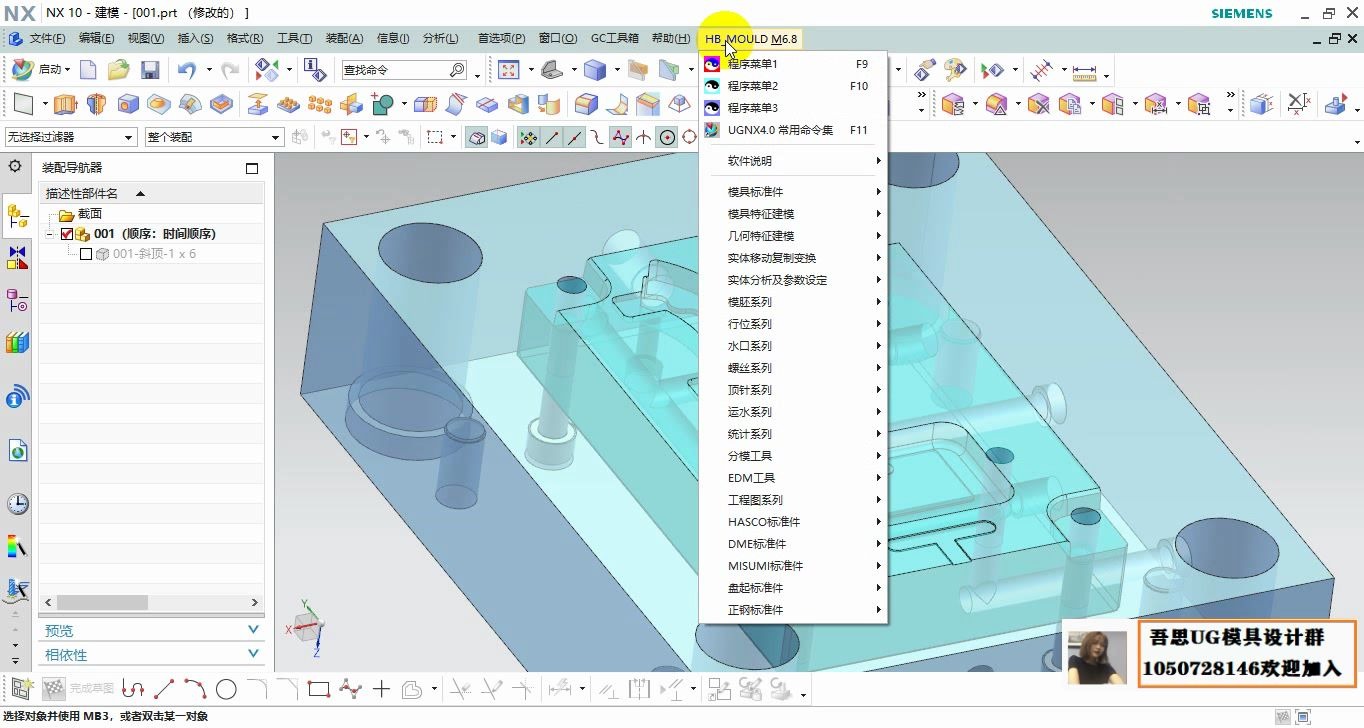The image size is (1364, 728).
Task: Open the Constraint Navigator sidebar tab
Action: point(17,257)
